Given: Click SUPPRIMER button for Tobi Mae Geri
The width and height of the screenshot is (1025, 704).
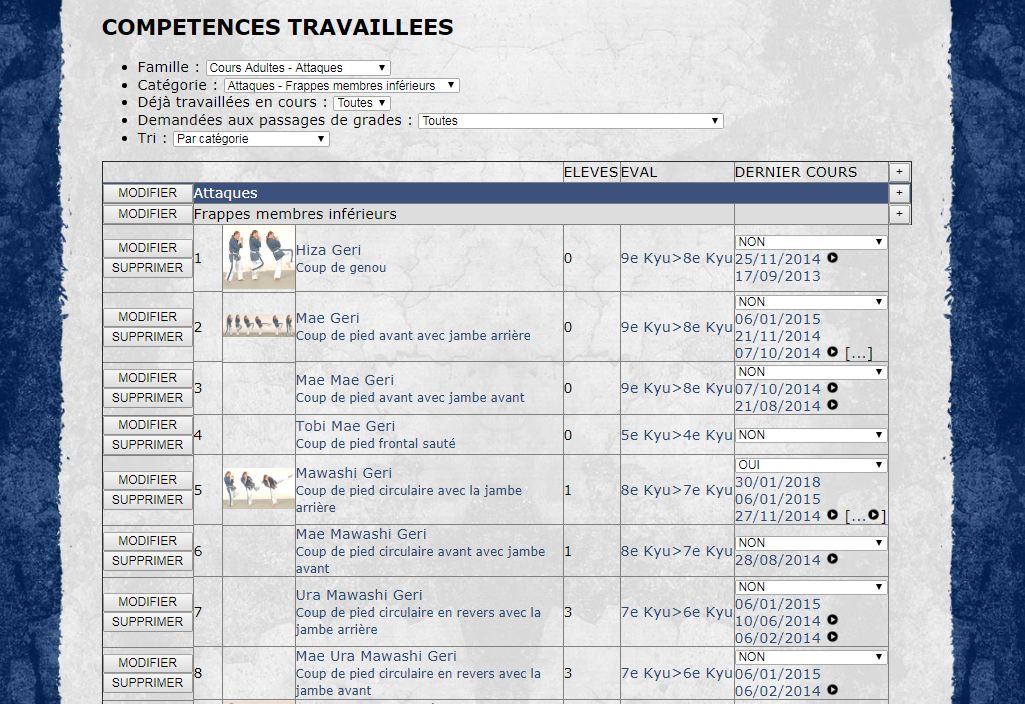Looking at the screenshot, I should 147,444.
